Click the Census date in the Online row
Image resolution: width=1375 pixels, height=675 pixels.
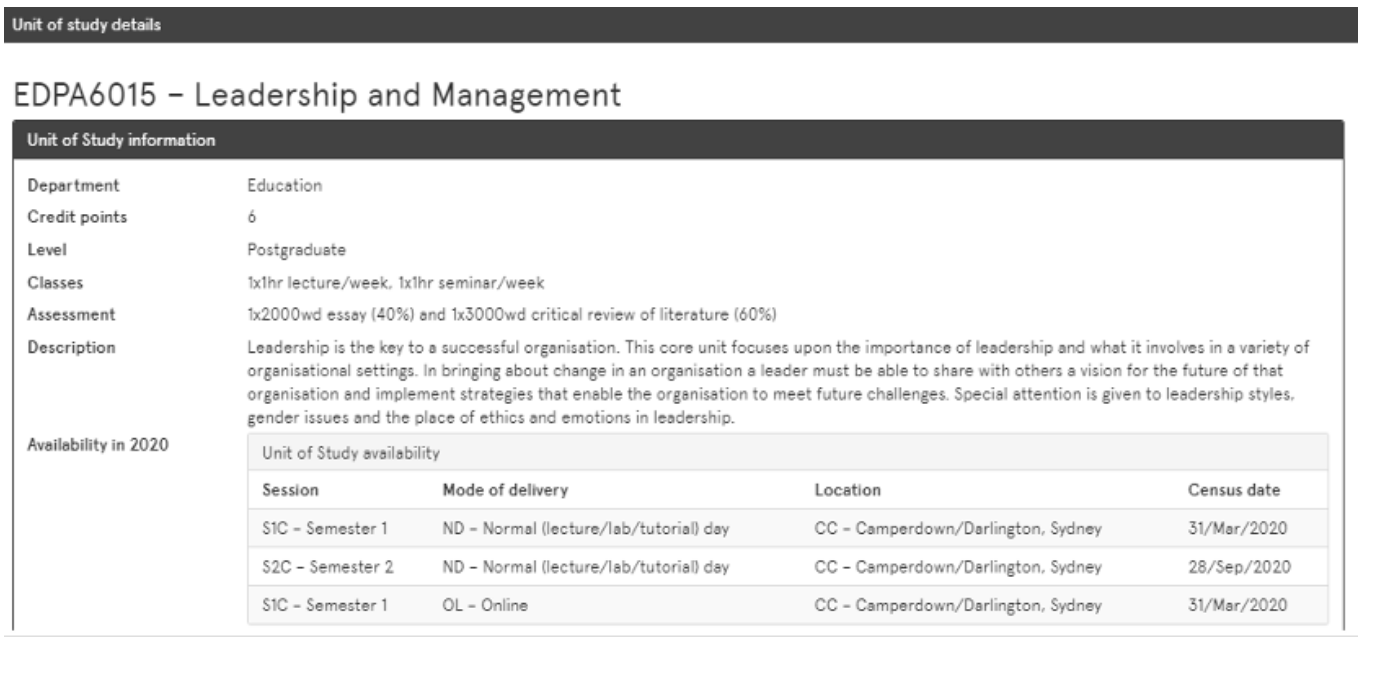click(x=1239, y=605)
